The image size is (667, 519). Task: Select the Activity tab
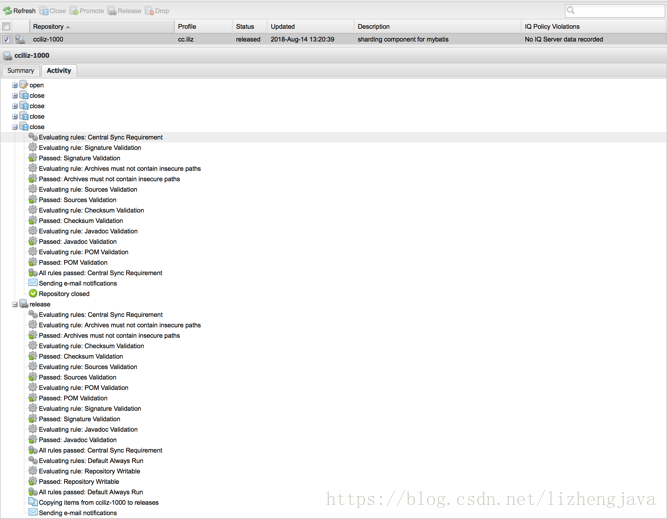(59, 71)
